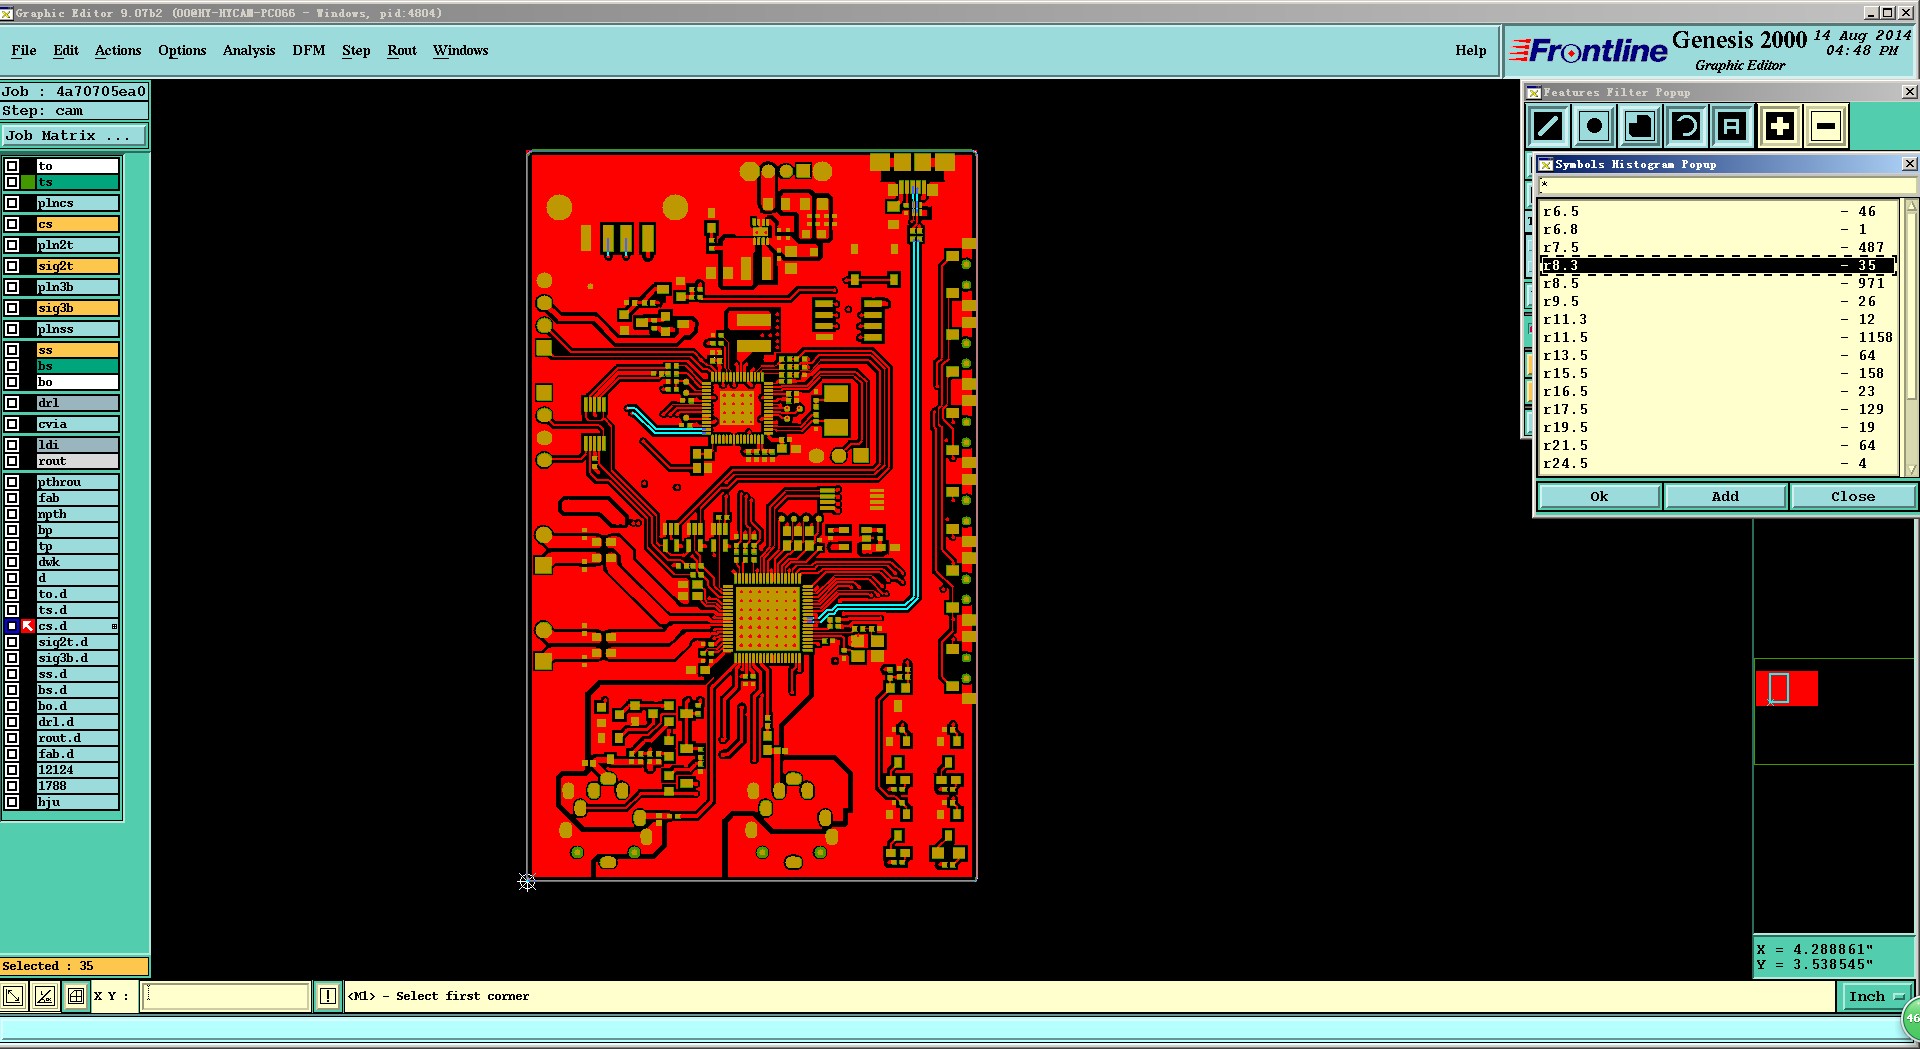Toggle the Arcs filter icon
The width and height of the screenshot is (1920, 1049).
1686,126
